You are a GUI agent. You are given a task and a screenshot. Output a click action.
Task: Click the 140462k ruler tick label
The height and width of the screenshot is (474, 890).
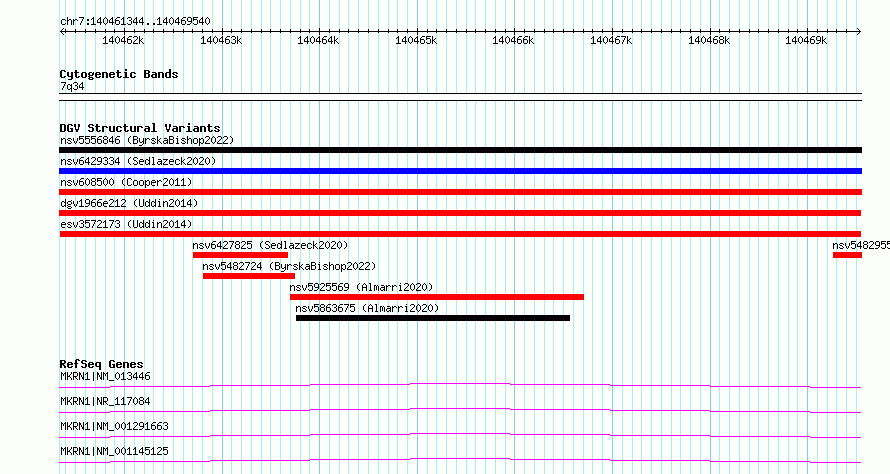123,40
